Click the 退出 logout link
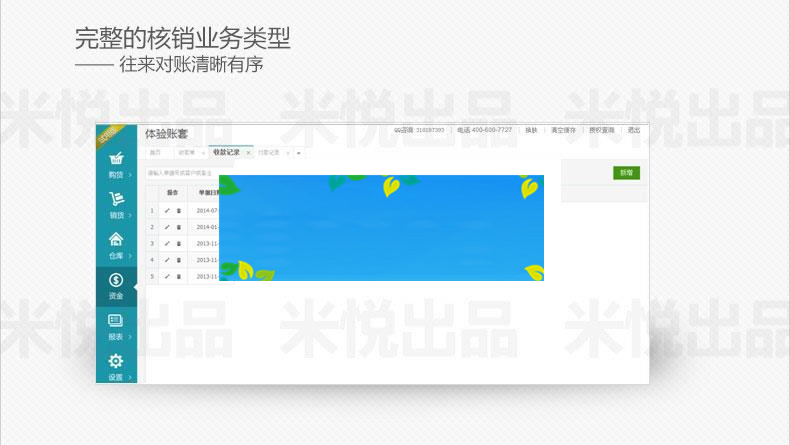Viewport: 790px width, 445px height. tap(633, 130)
